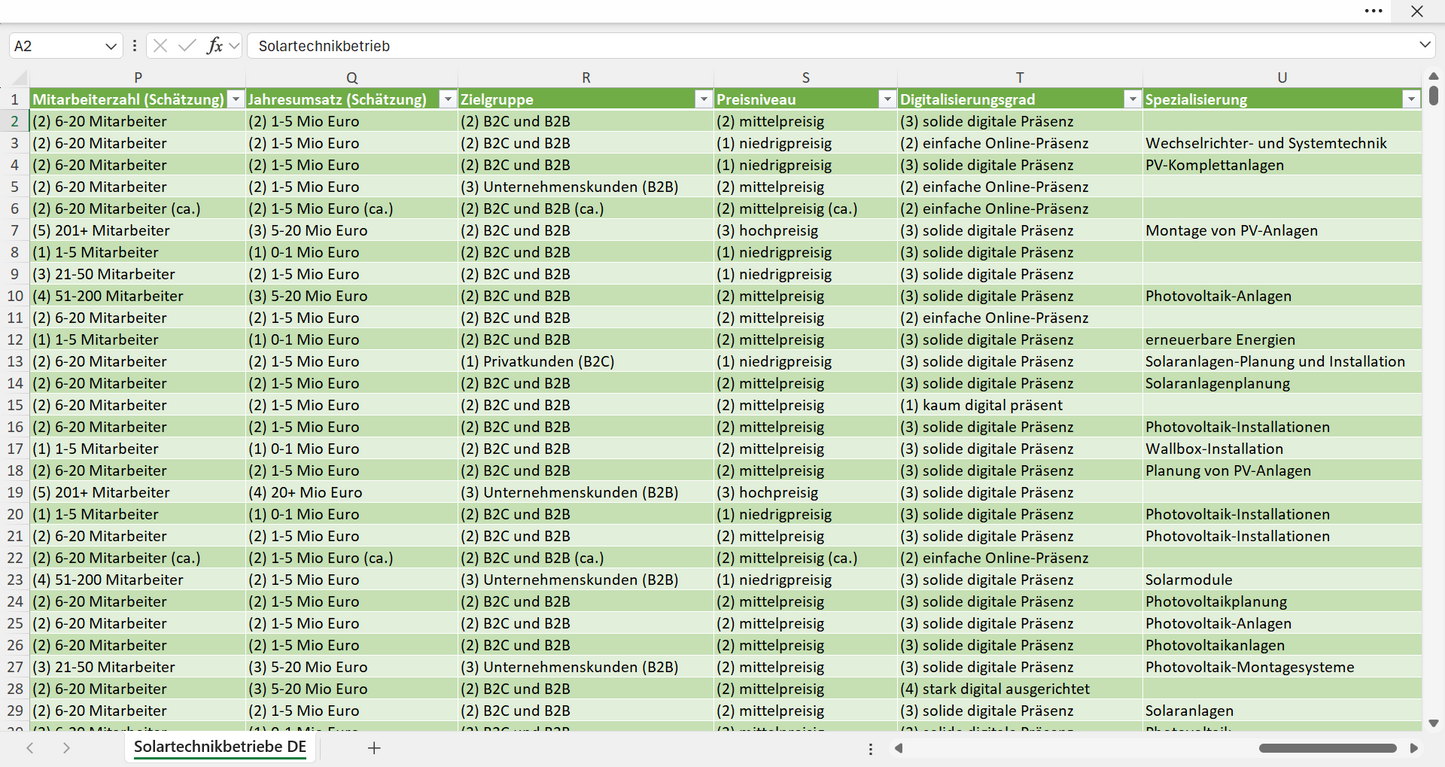1445x767 pixels.
Task: Open the function dropdown next to fx
Action: point(234,46)
